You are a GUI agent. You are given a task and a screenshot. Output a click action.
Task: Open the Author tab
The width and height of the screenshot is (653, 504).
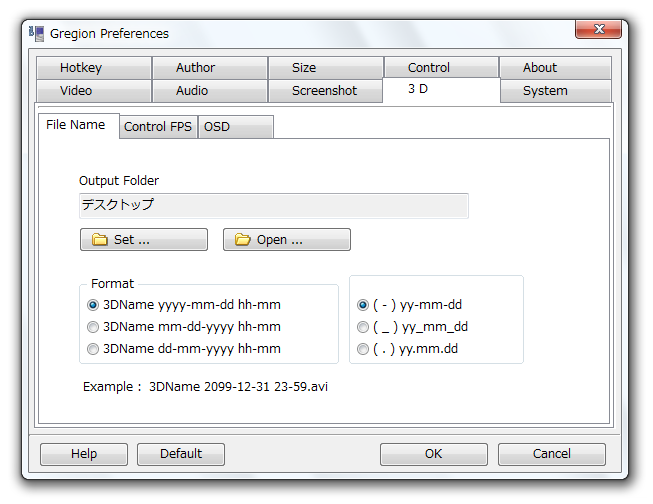point(210,67)
